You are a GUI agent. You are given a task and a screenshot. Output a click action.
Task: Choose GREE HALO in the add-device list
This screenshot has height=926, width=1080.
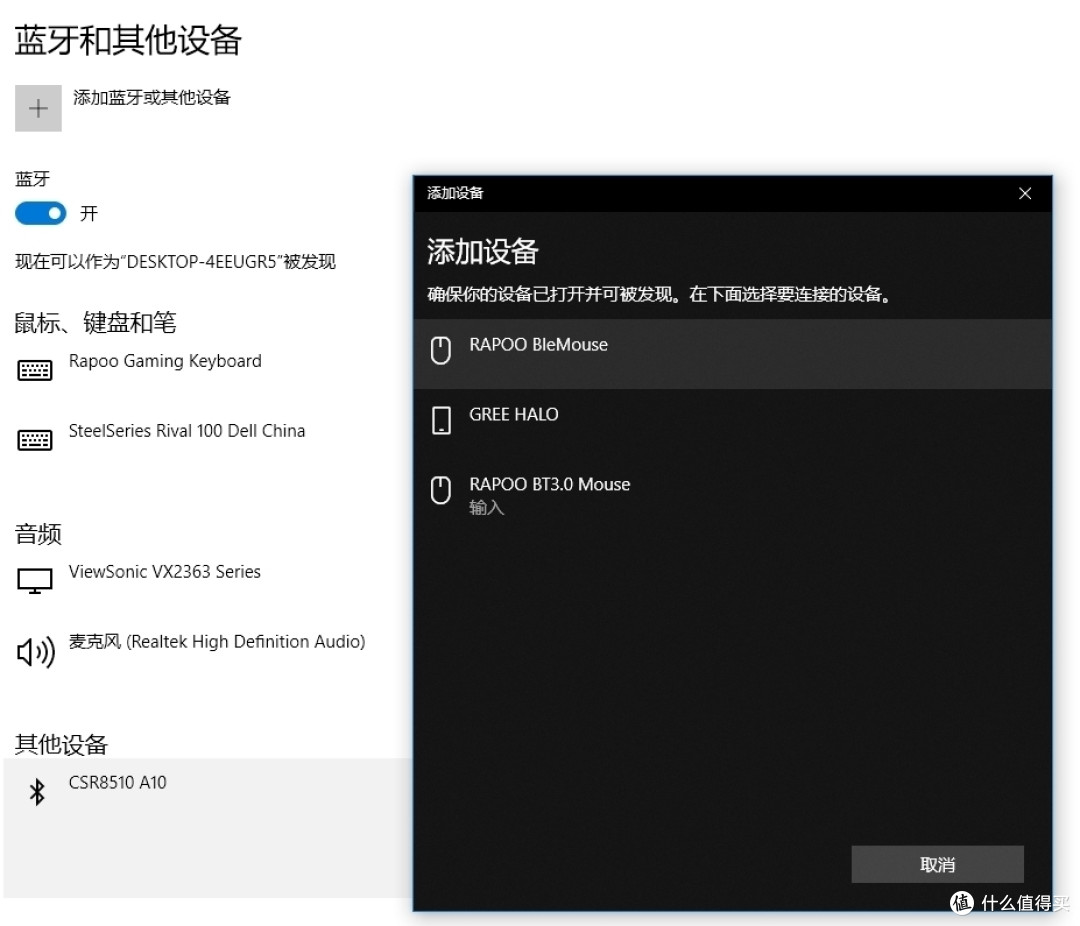coord(733,424)
